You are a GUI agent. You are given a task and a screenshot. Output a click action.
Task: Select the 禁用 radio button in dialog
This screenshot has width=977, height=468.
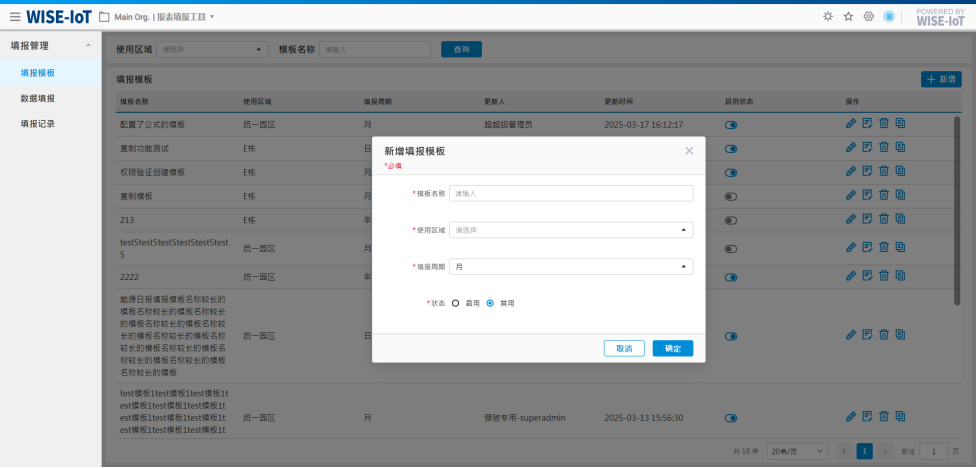tap(490, 303)
